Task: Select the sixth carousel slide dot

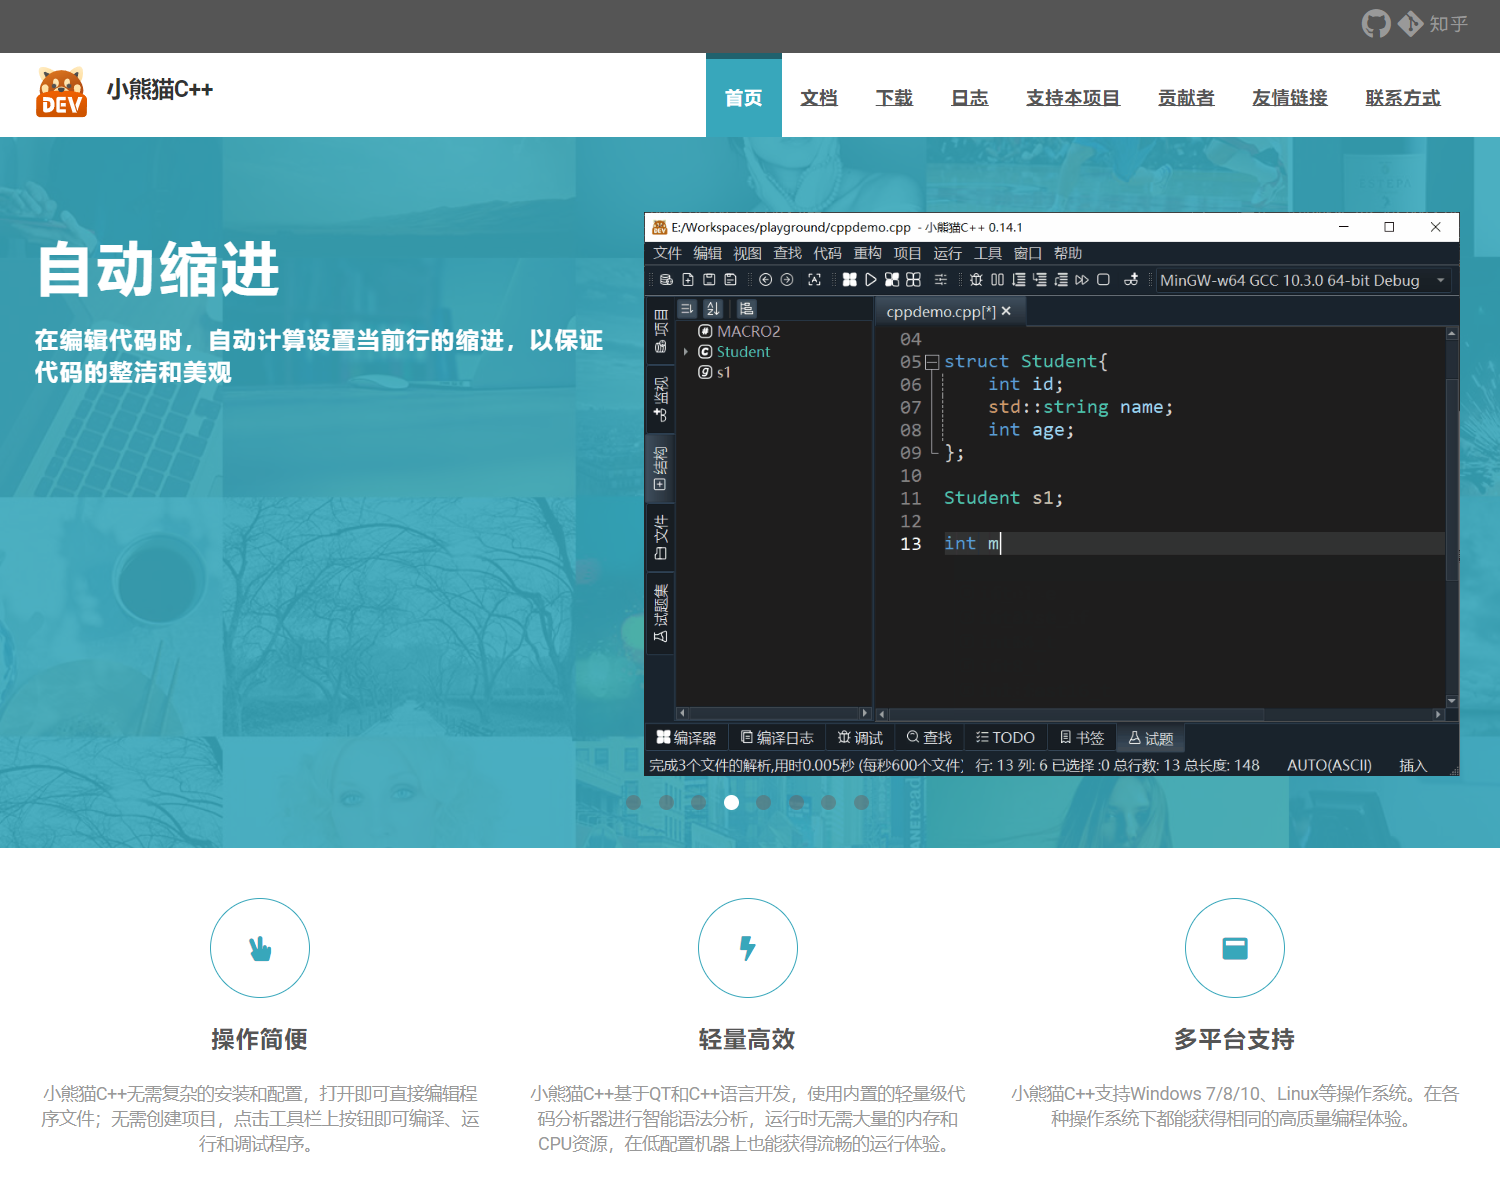Action: (797, 802)
